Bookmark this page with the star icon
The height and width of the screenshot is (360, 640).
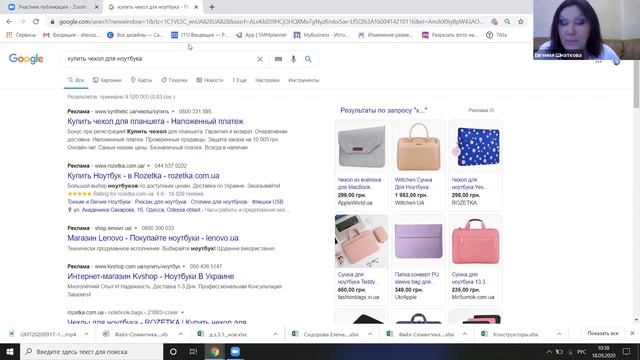[x=521, y=22]
